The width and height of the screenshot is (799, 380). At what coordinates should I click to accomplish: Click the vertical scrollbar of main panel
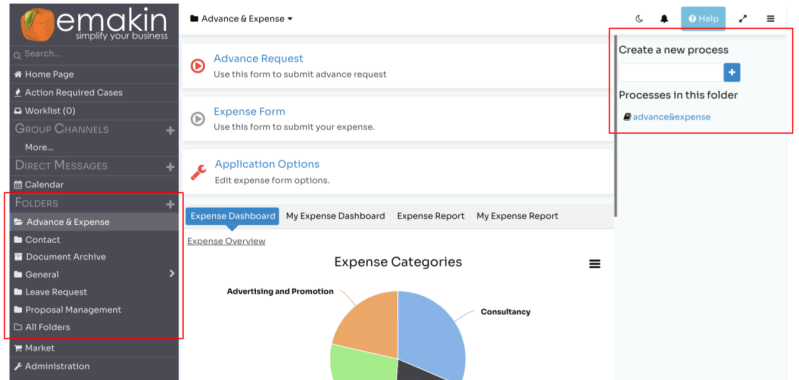(616, 126)
